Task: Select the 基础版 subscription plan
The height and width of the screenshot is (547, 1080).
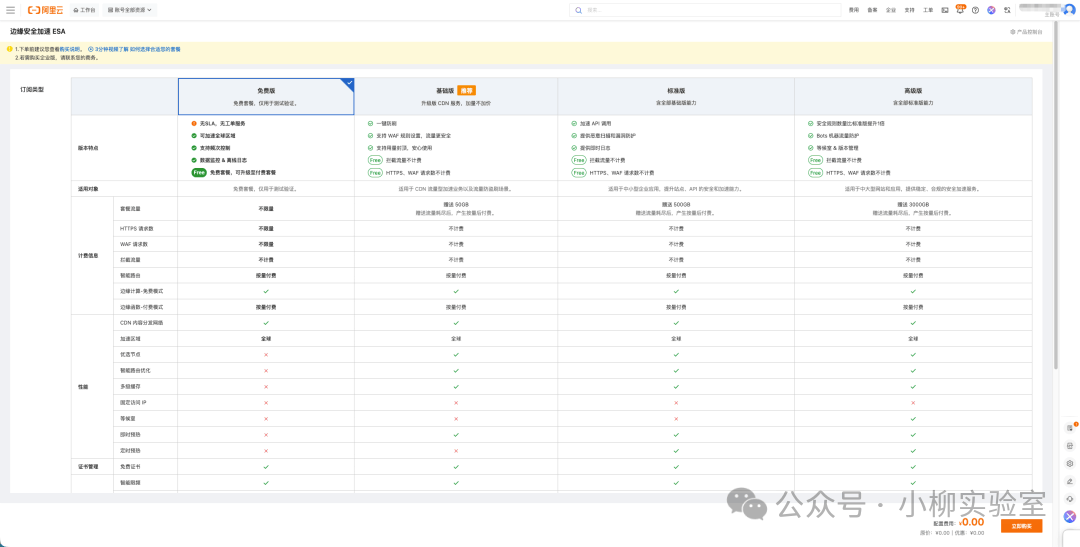Action: pos(455,96)
